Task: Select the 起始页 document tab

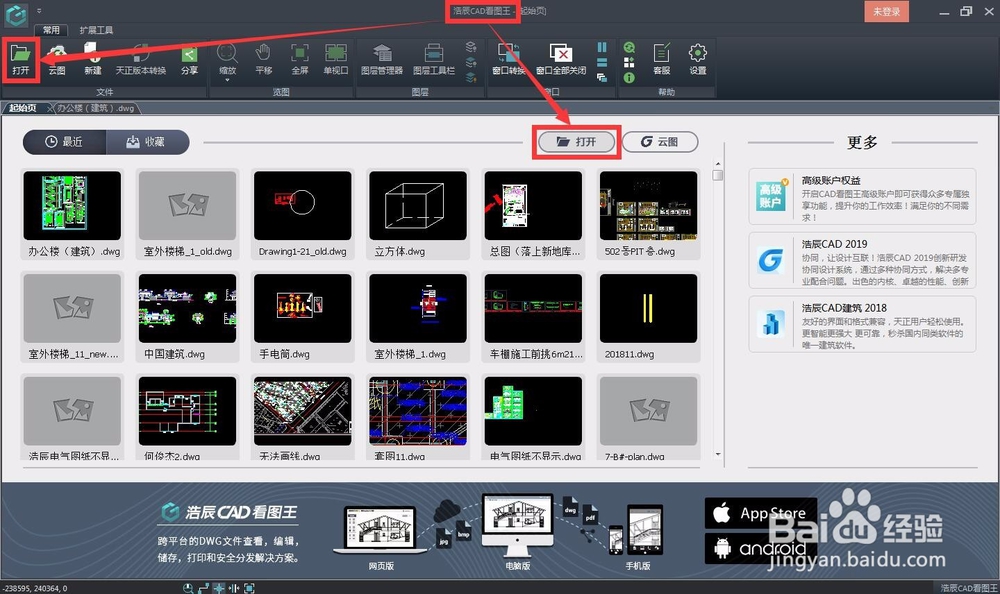Action: [24, 108]
